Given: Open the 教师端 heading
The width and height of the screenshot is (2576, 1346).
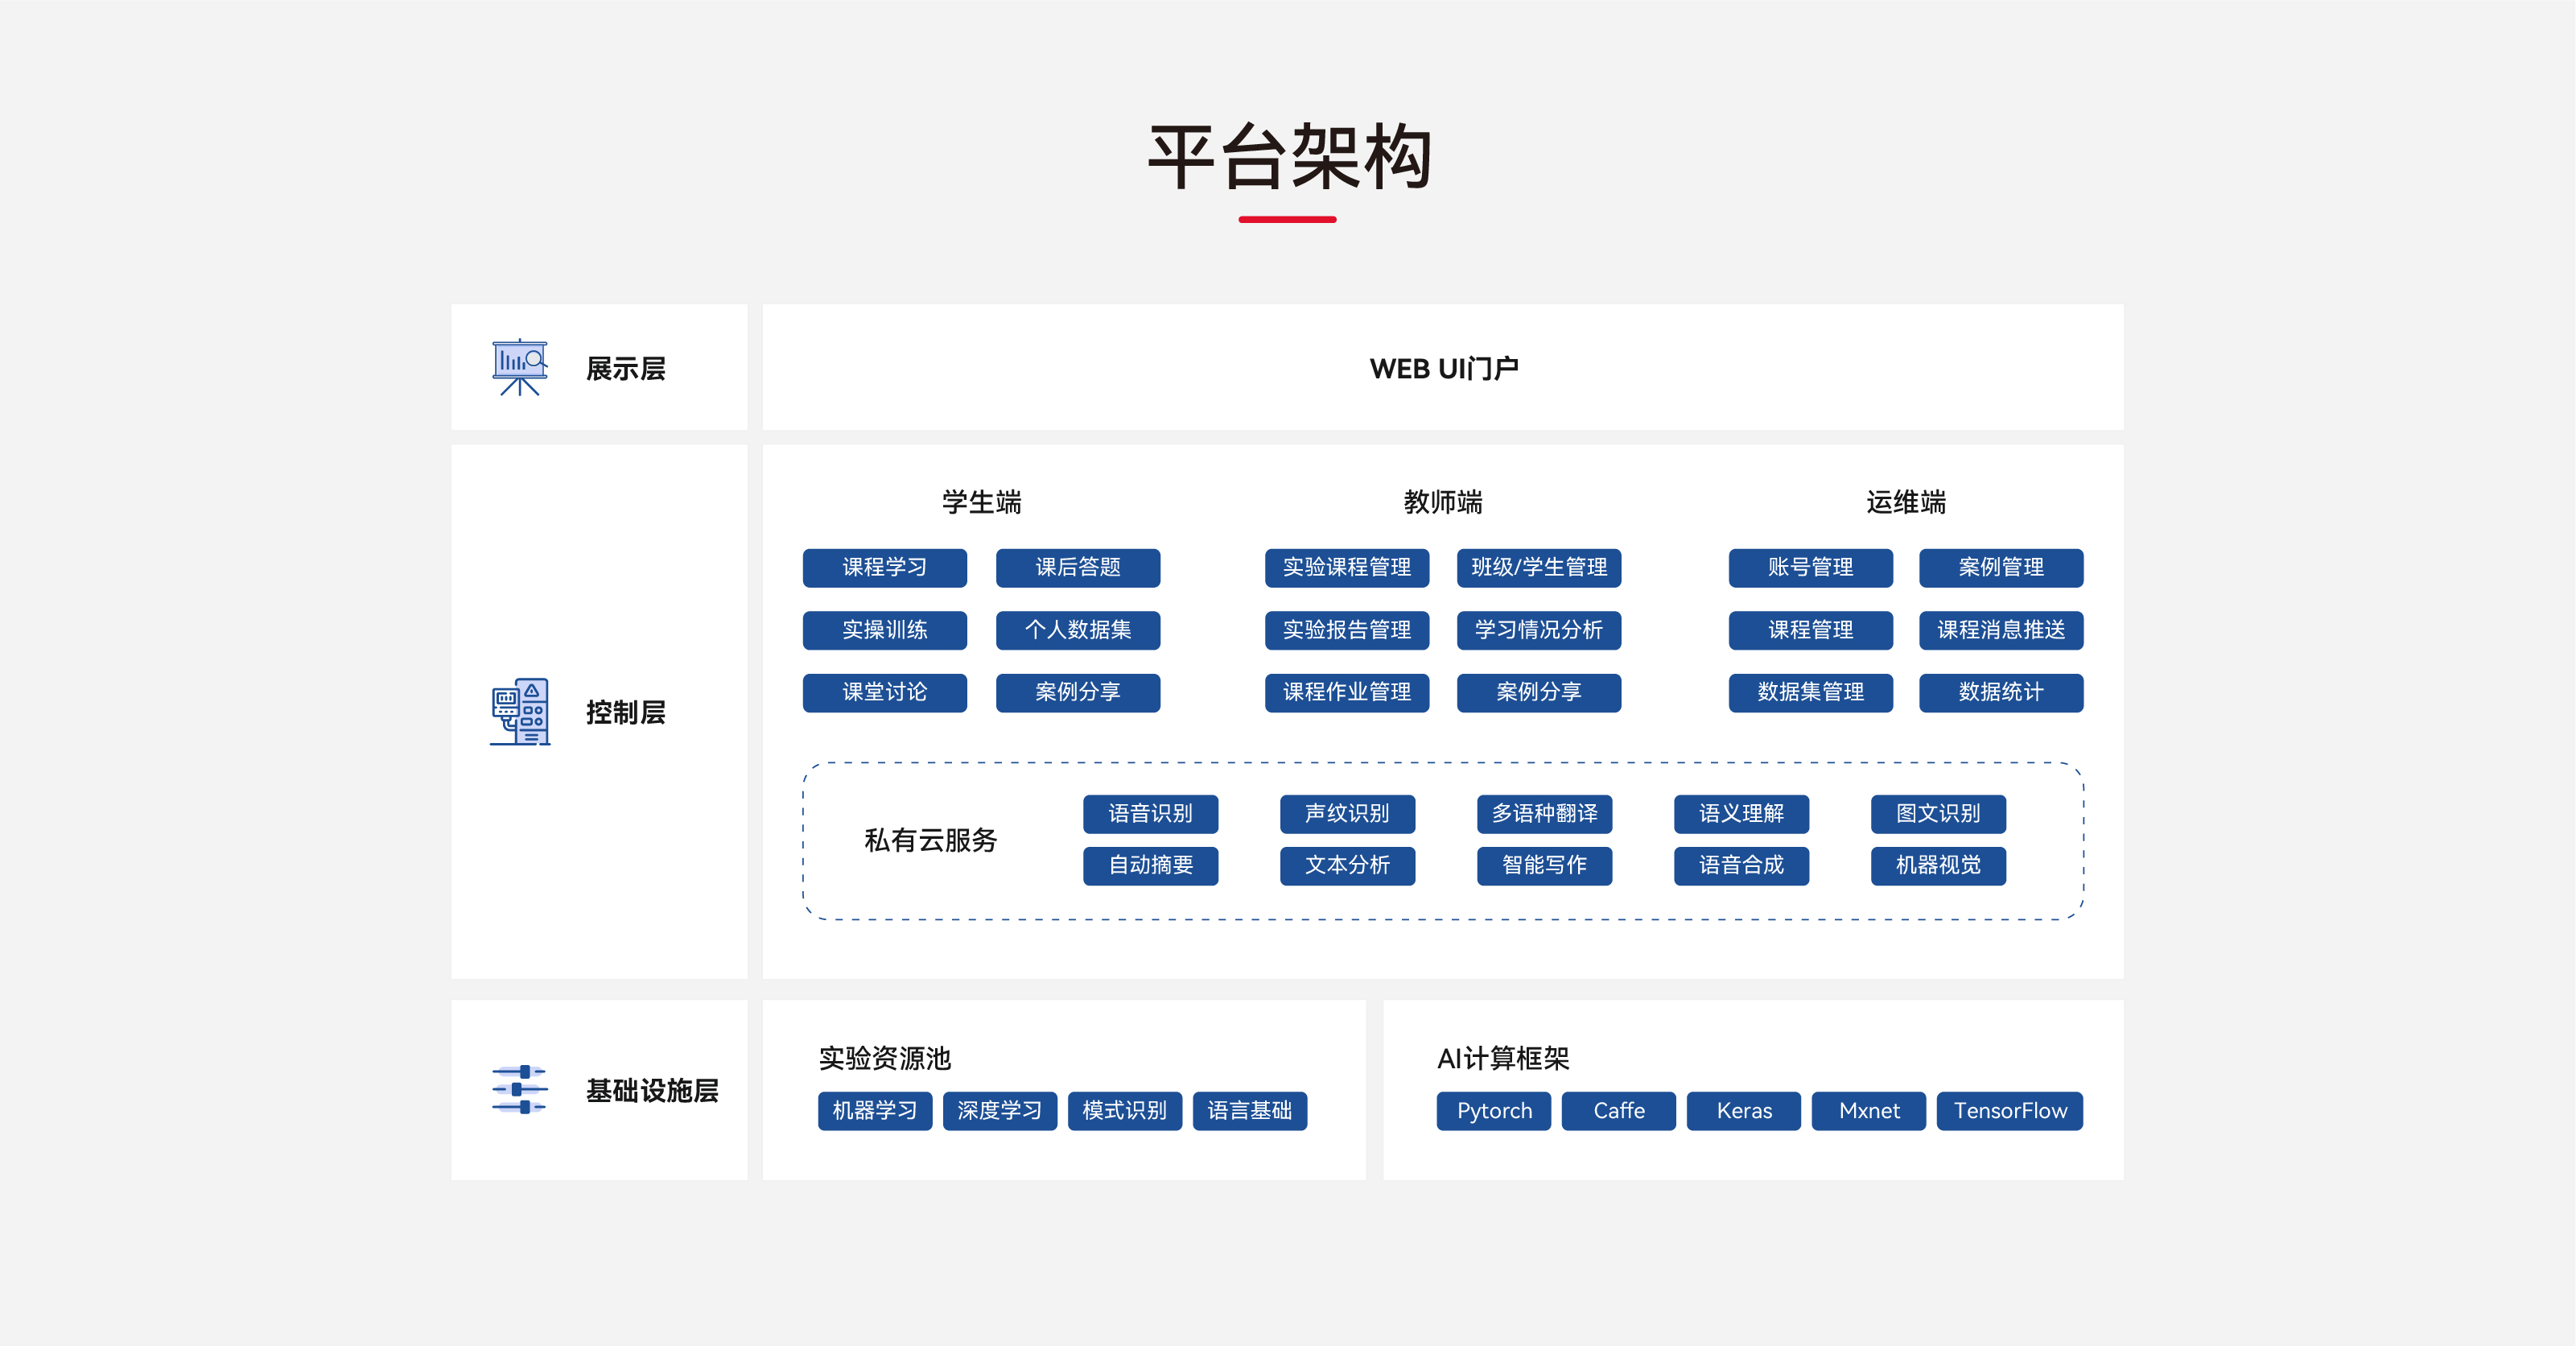Looking at the screenshot, I should pos(1443,502).
